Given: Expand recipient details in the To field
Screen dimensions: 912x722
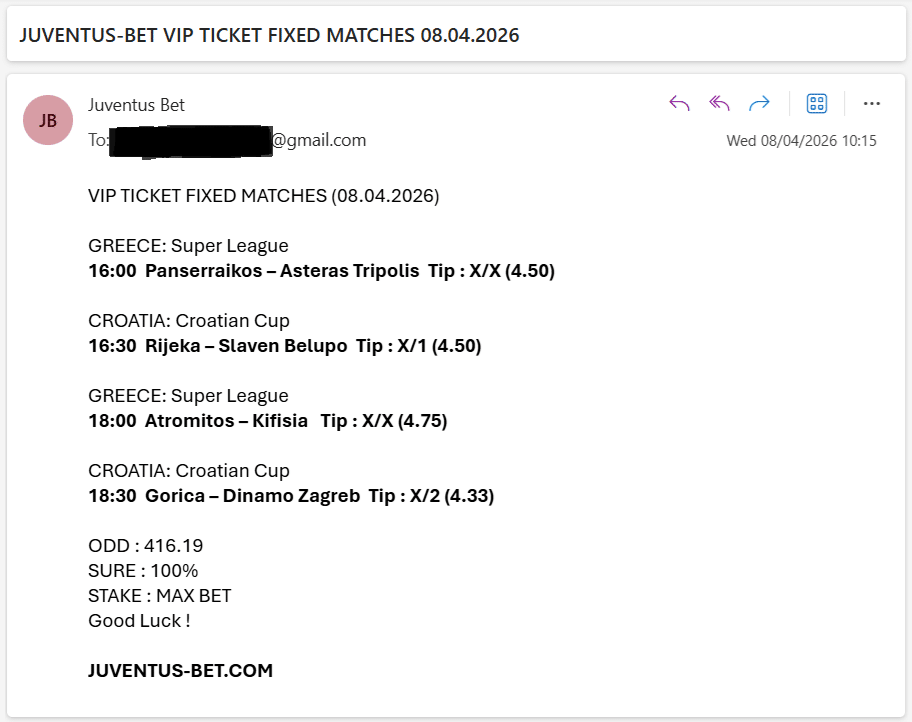Looking at the screenshot, I should 190,140.
